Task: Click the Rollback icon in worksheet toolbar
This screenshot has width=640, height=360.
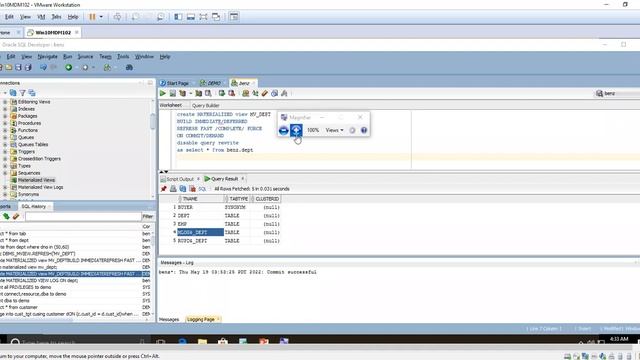Action: pyautogui.click(x=231, y=93)
